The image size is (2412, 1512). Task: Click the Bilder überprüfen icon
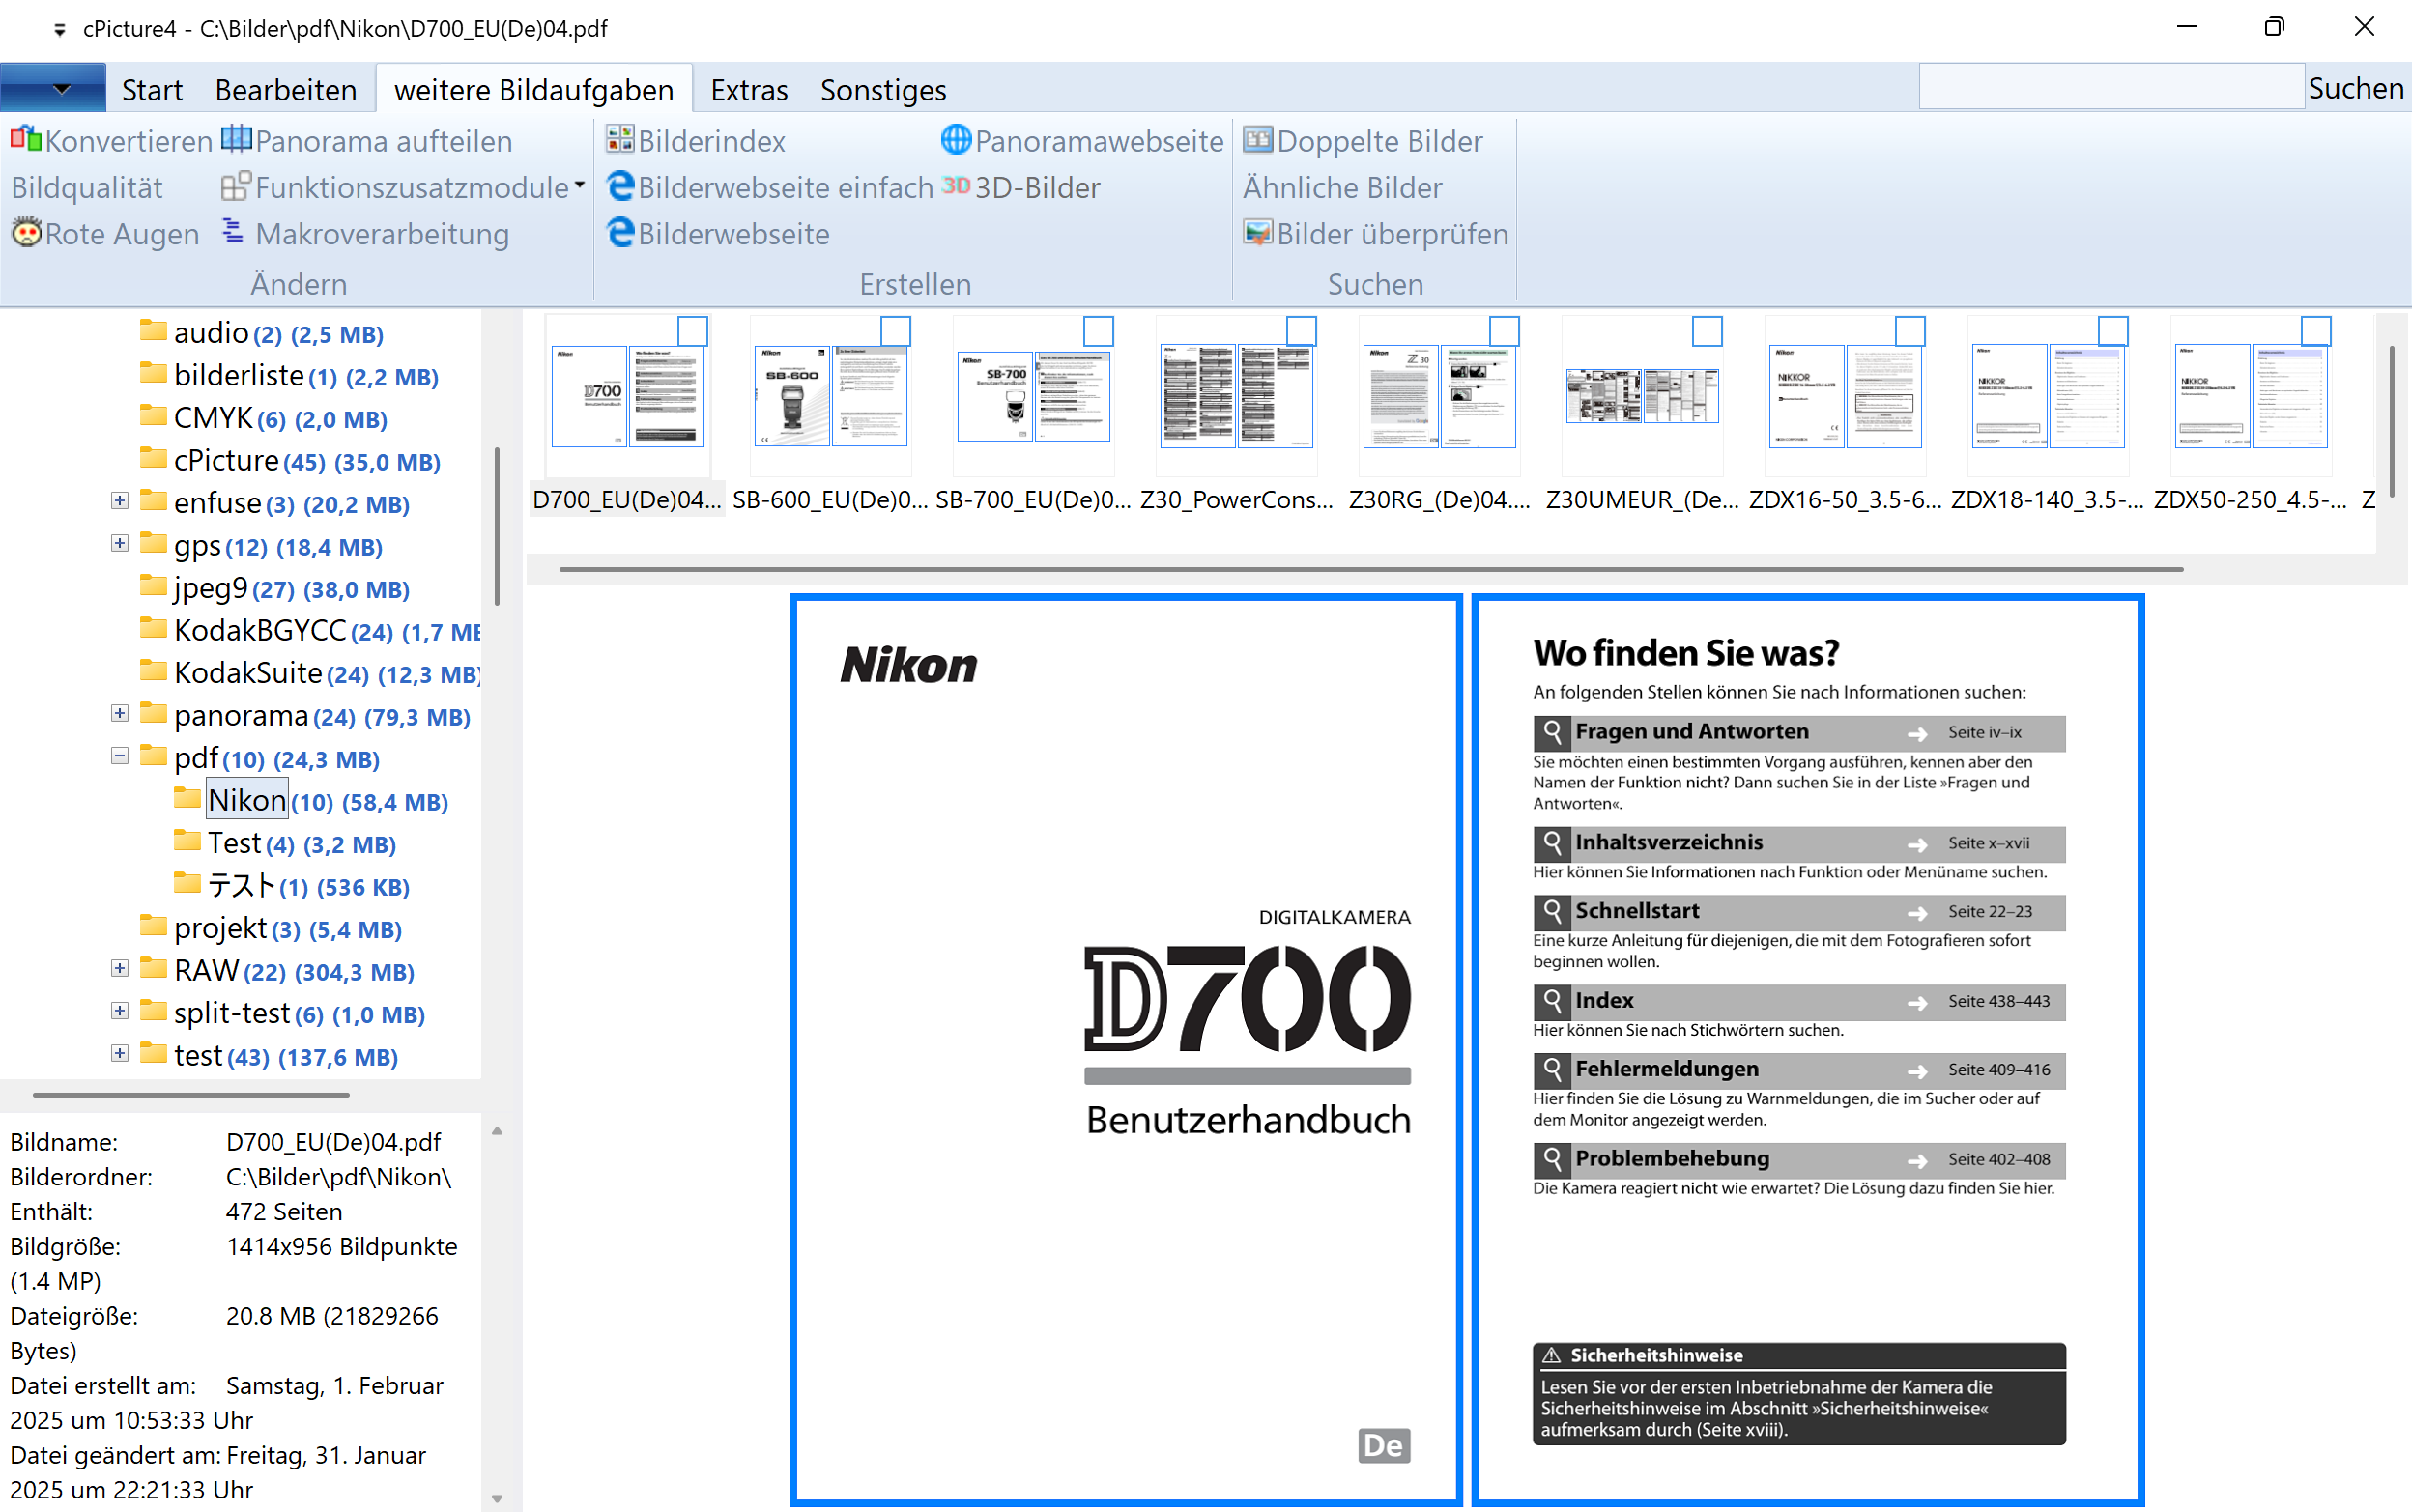click(x=1258, y=233)
